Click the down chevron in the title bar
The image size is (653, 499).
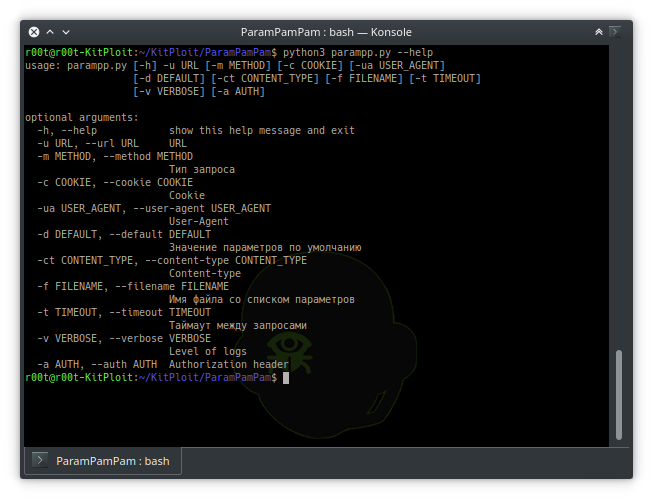click(66, 32)
